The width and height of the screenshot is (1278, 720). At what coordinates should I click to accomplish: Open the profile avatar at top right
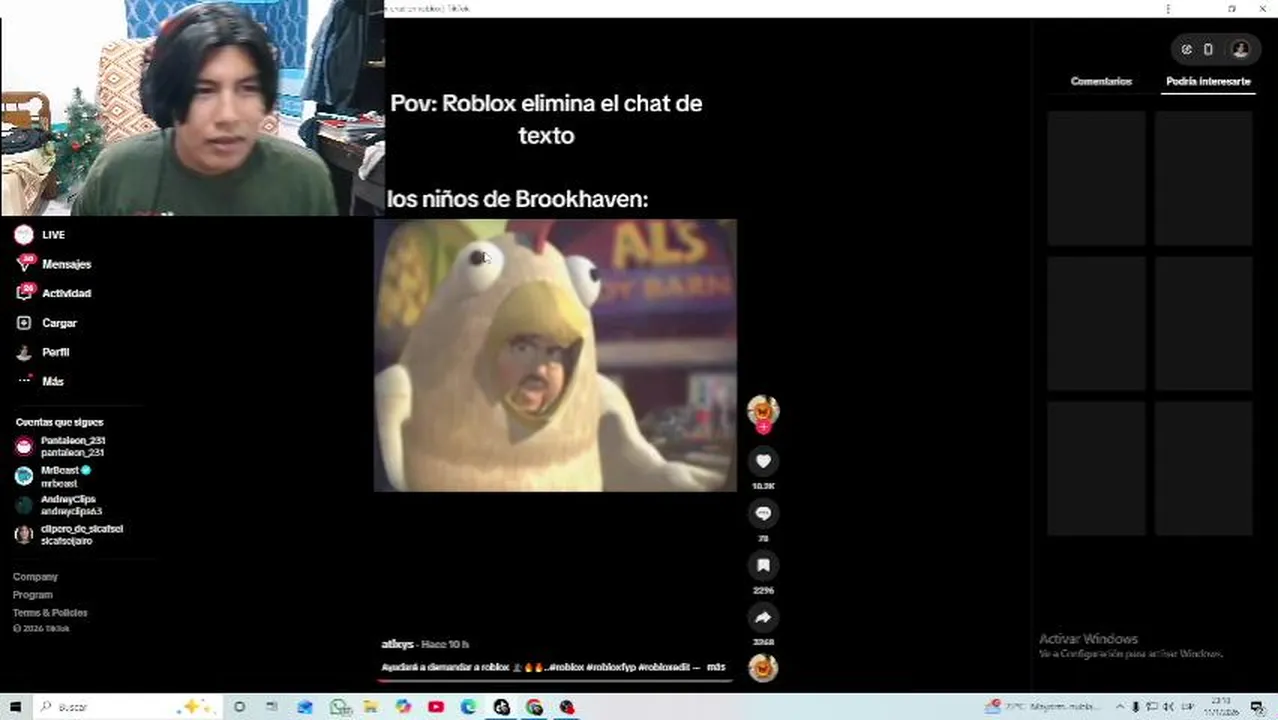(1240, 49)
